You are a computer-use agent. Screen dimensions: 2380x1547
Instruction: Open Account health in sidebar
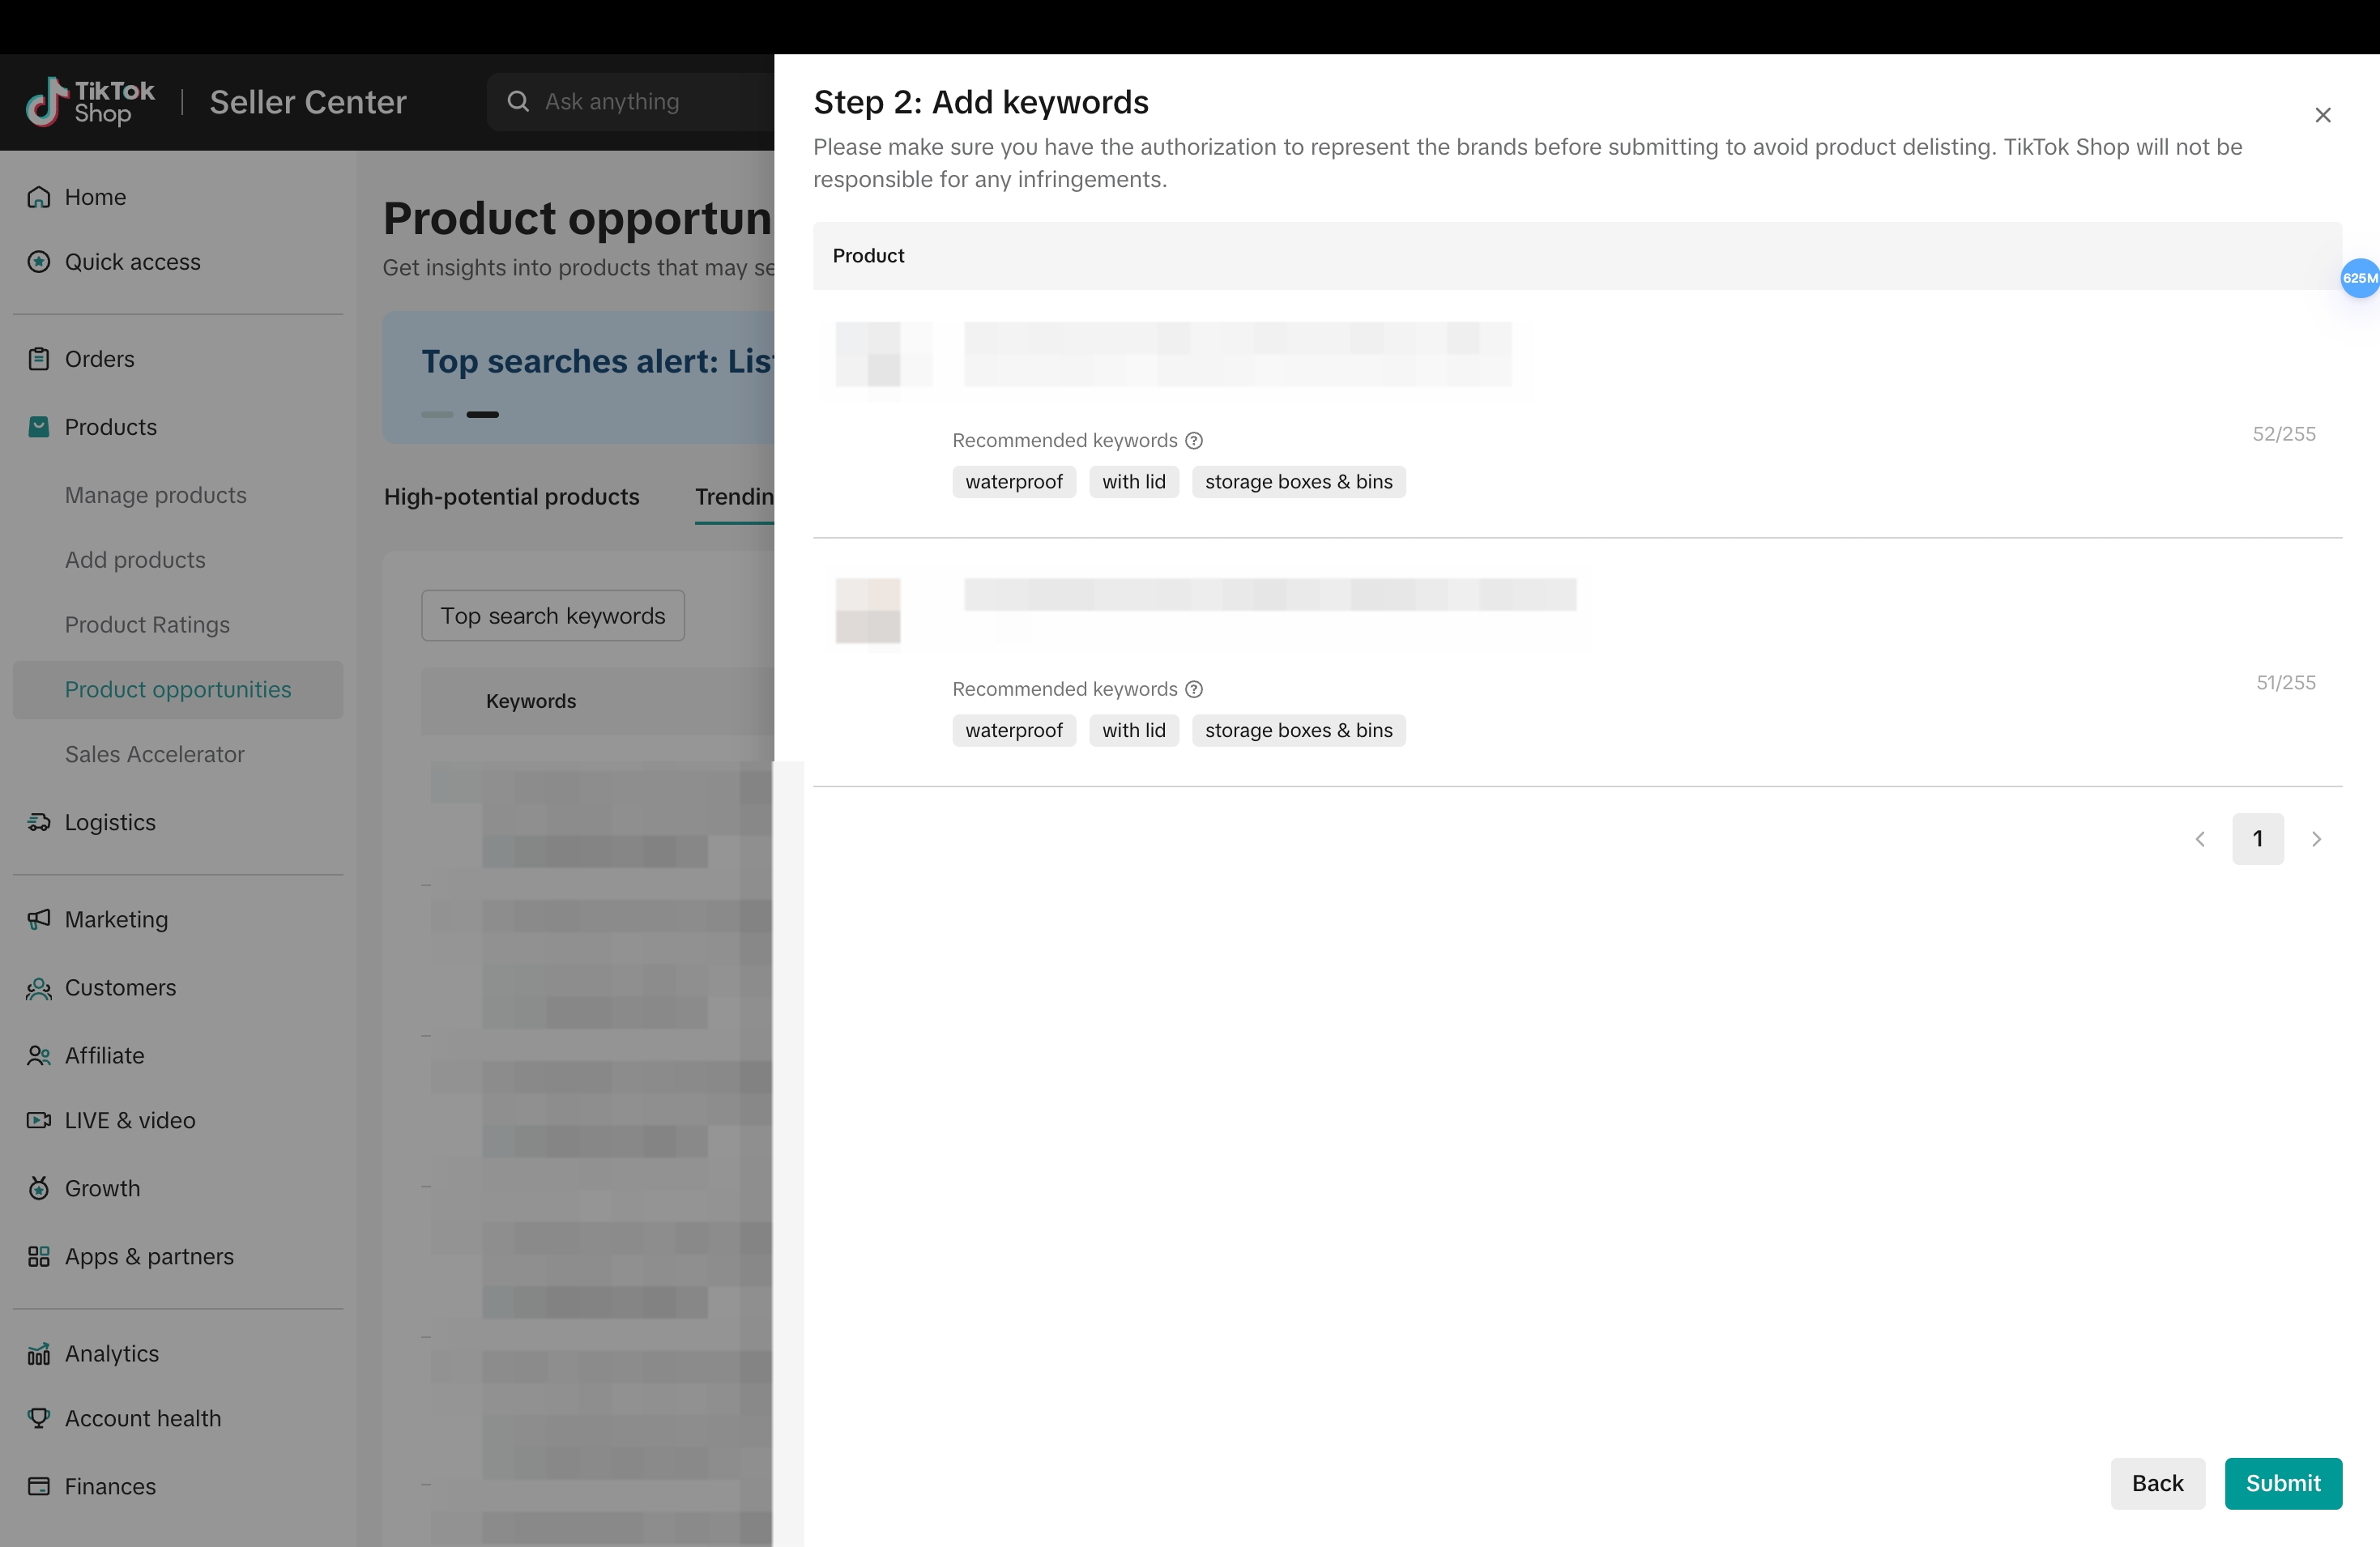(x=178, y=1418)
